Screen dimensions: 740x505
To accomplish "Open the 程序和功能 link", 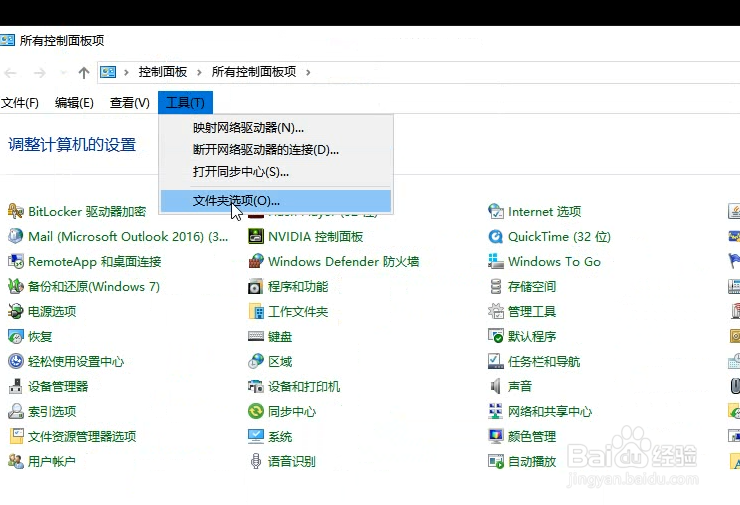I will (x=298, y=286).
